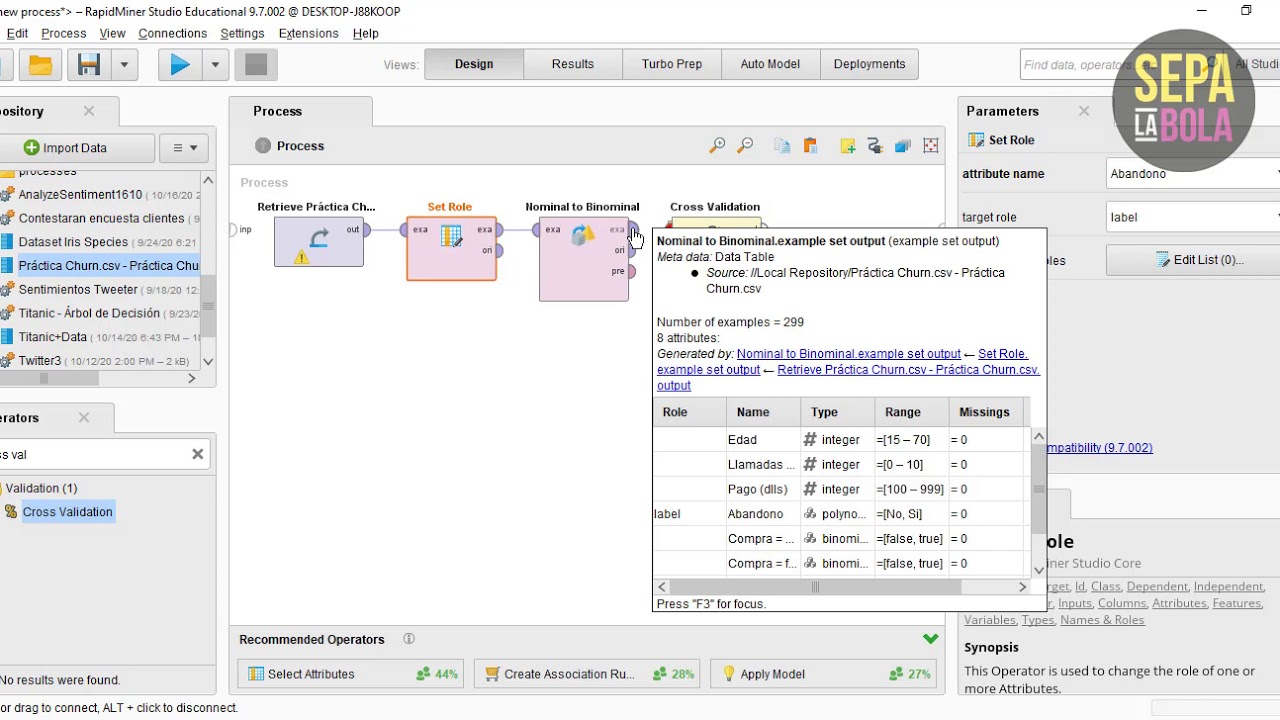Click the Retrieve operator's out port
The image size is (1280, 720).
pos(367,230)
